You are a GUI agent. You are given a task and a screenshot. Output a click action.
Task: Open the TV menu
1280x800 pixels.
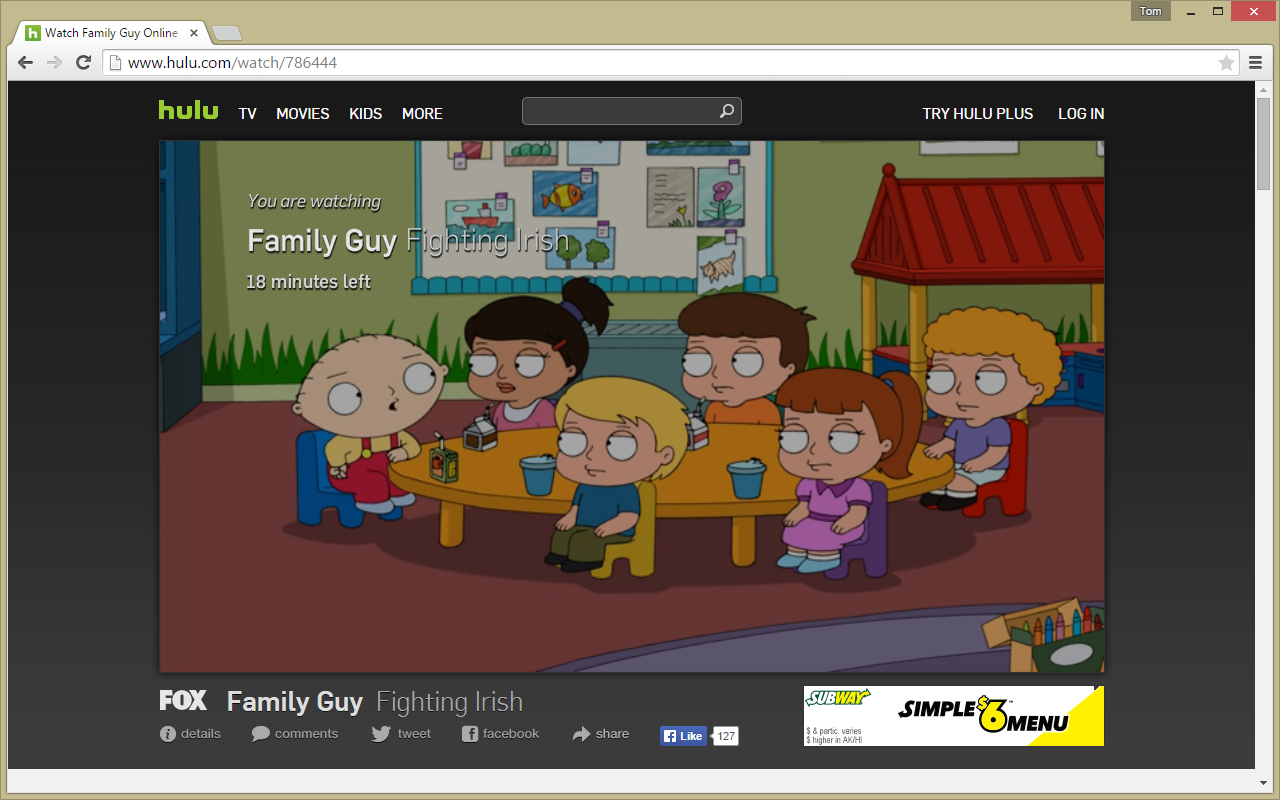[248, 114]
